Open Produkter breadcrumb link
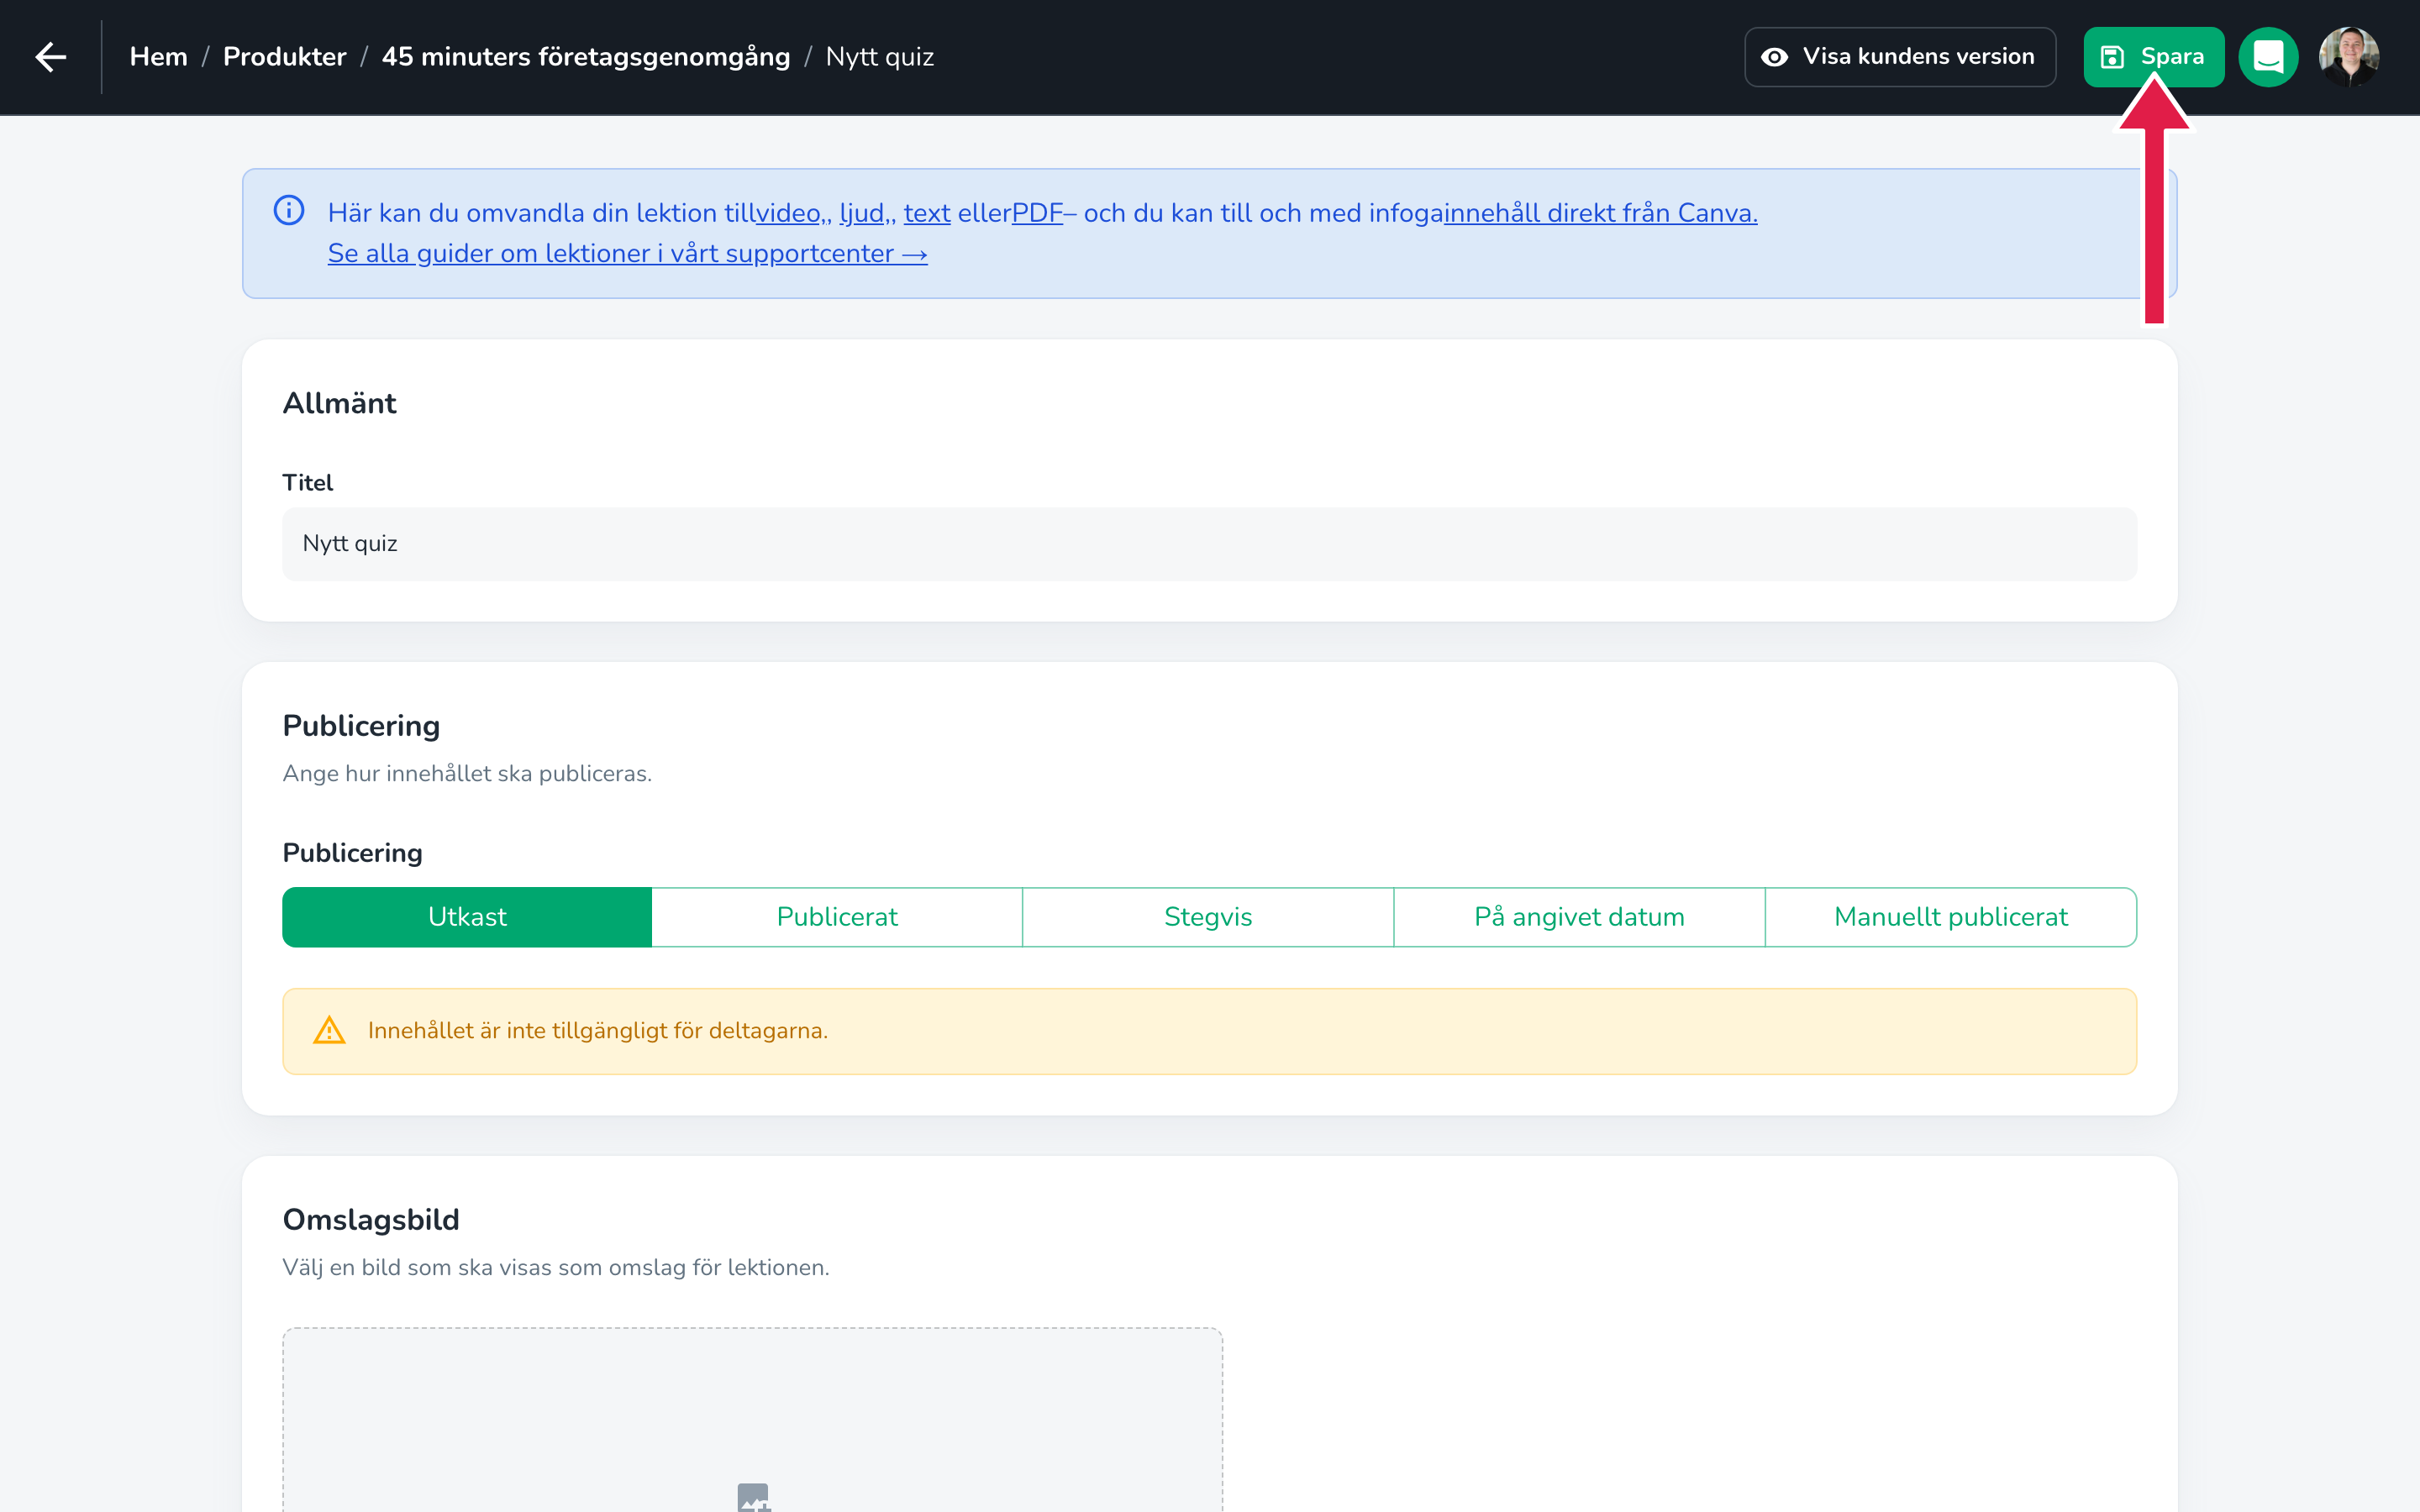Image resolution: width=2420 pixels, height=1512 pixels. tap(285, 57)
